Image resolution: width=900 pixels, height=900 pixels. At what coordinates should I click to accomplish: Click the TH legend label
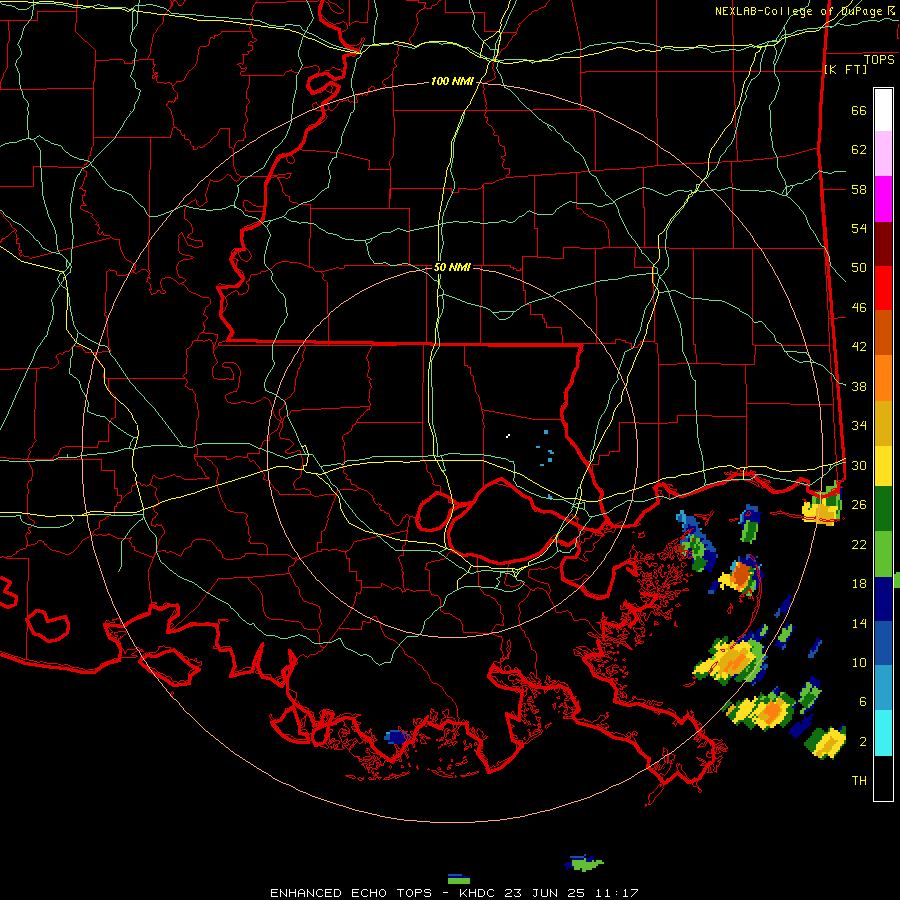[859, 781]
